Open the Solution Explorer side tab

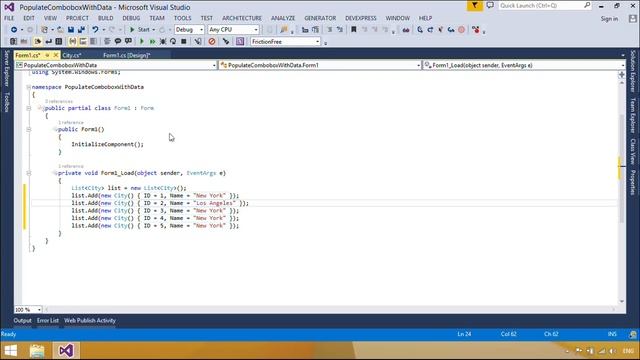point(633,71)
